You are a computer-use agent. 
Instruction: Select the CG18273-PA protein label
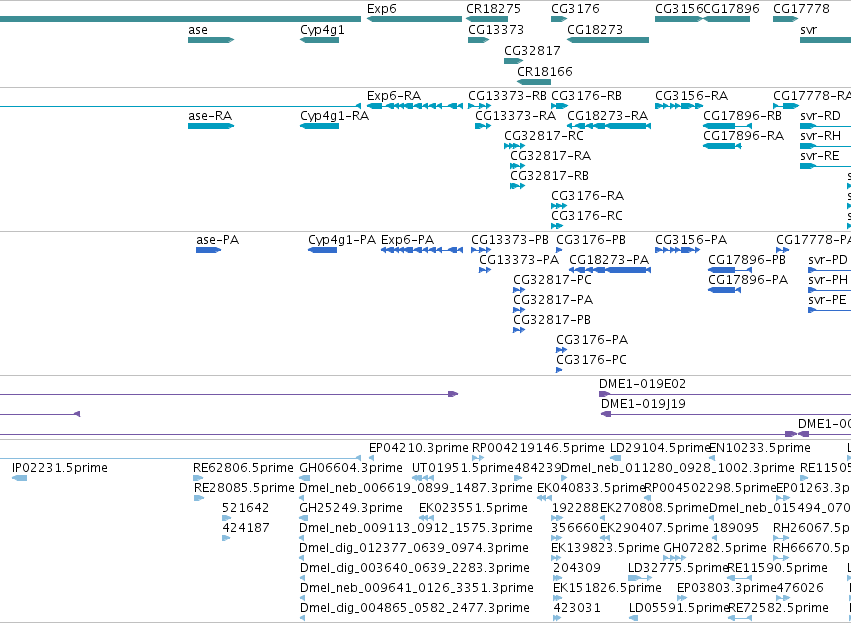[x=609, y=260]
